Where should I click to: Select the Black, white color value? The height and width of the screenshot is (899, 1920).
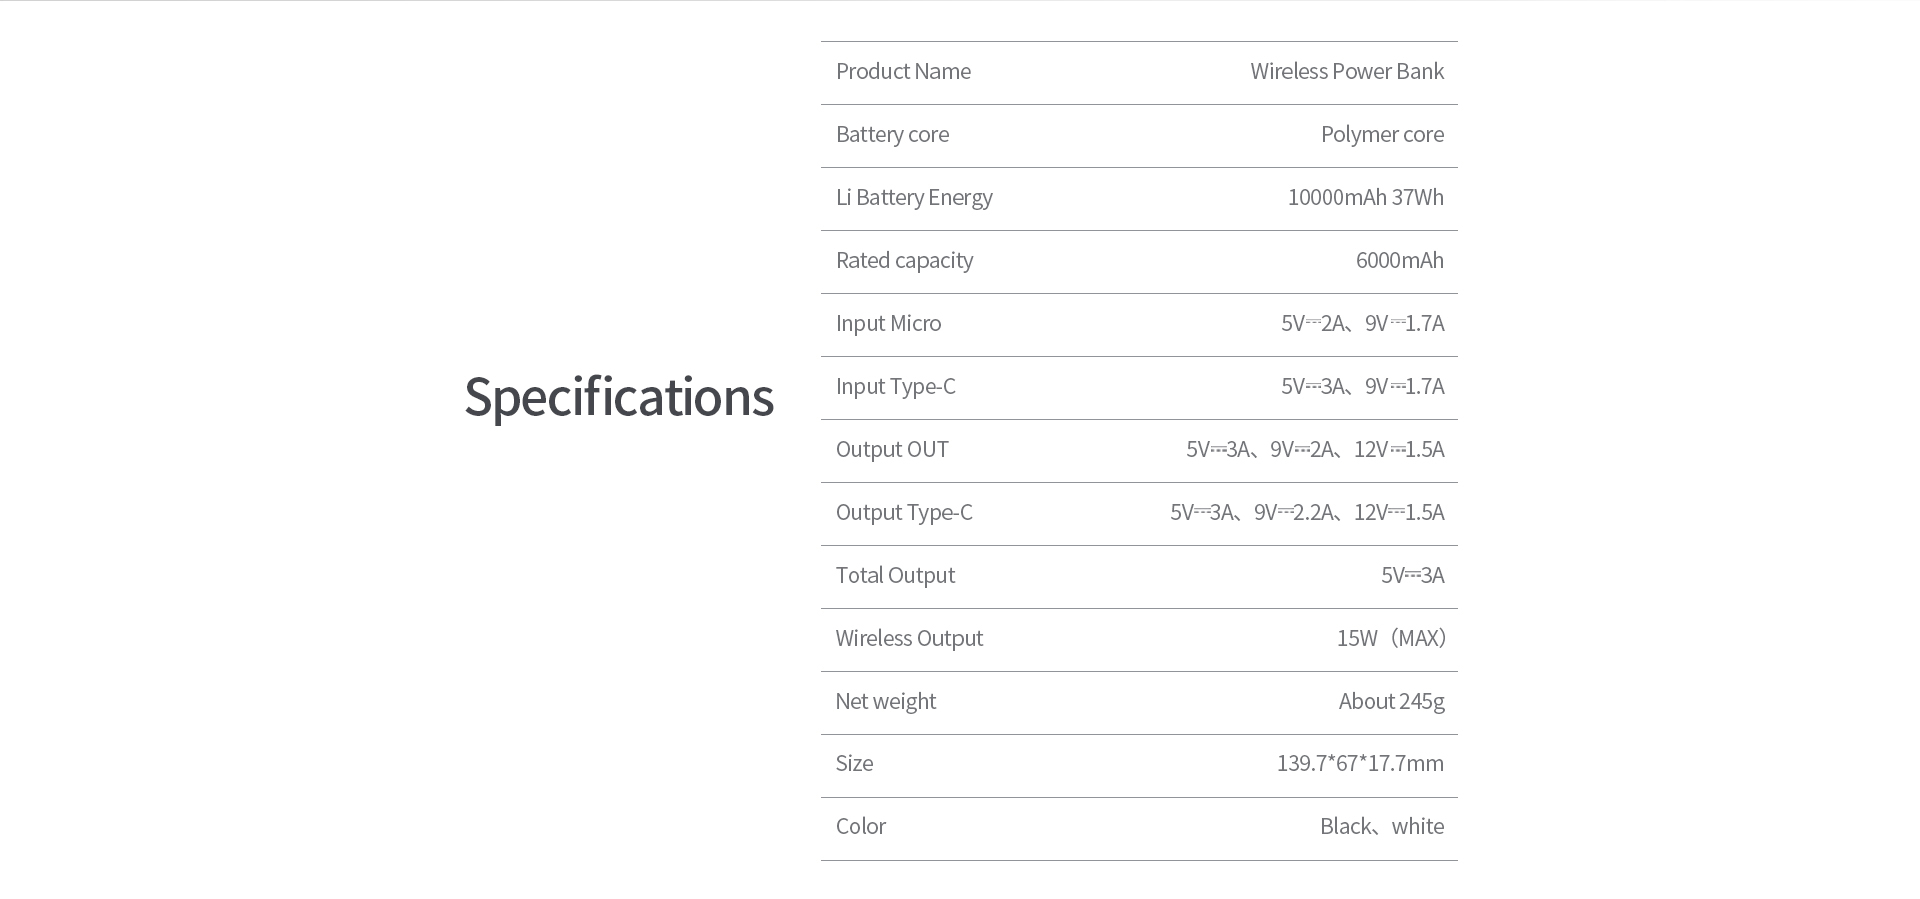coord(1381,827)
